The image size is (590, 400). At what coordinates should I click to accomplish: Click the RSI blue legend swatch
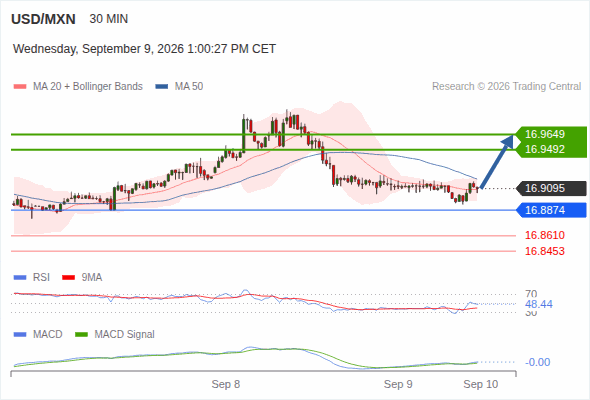20,278
